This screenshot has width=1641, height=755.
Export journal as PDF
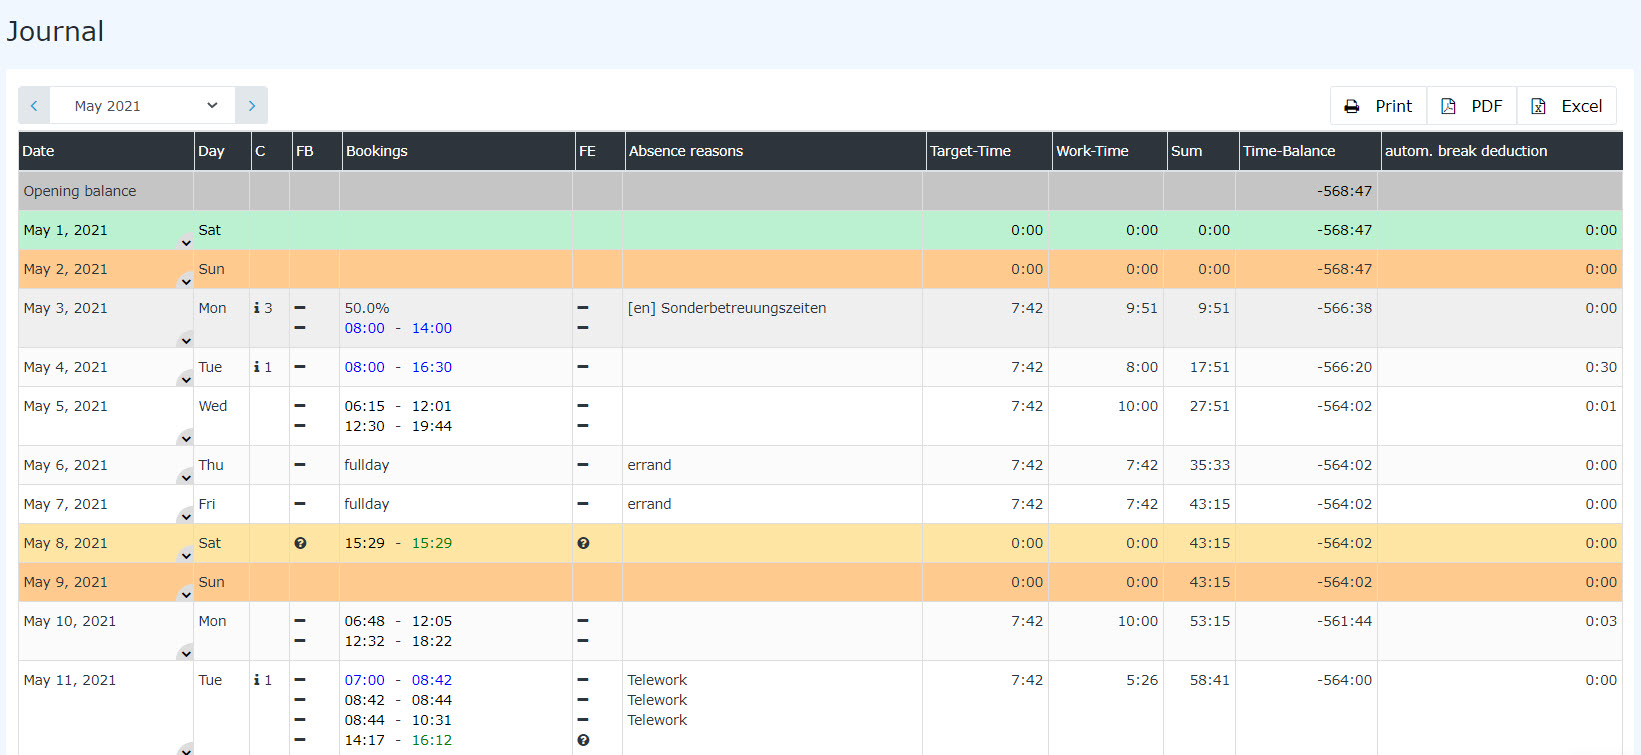(1471, 106)
